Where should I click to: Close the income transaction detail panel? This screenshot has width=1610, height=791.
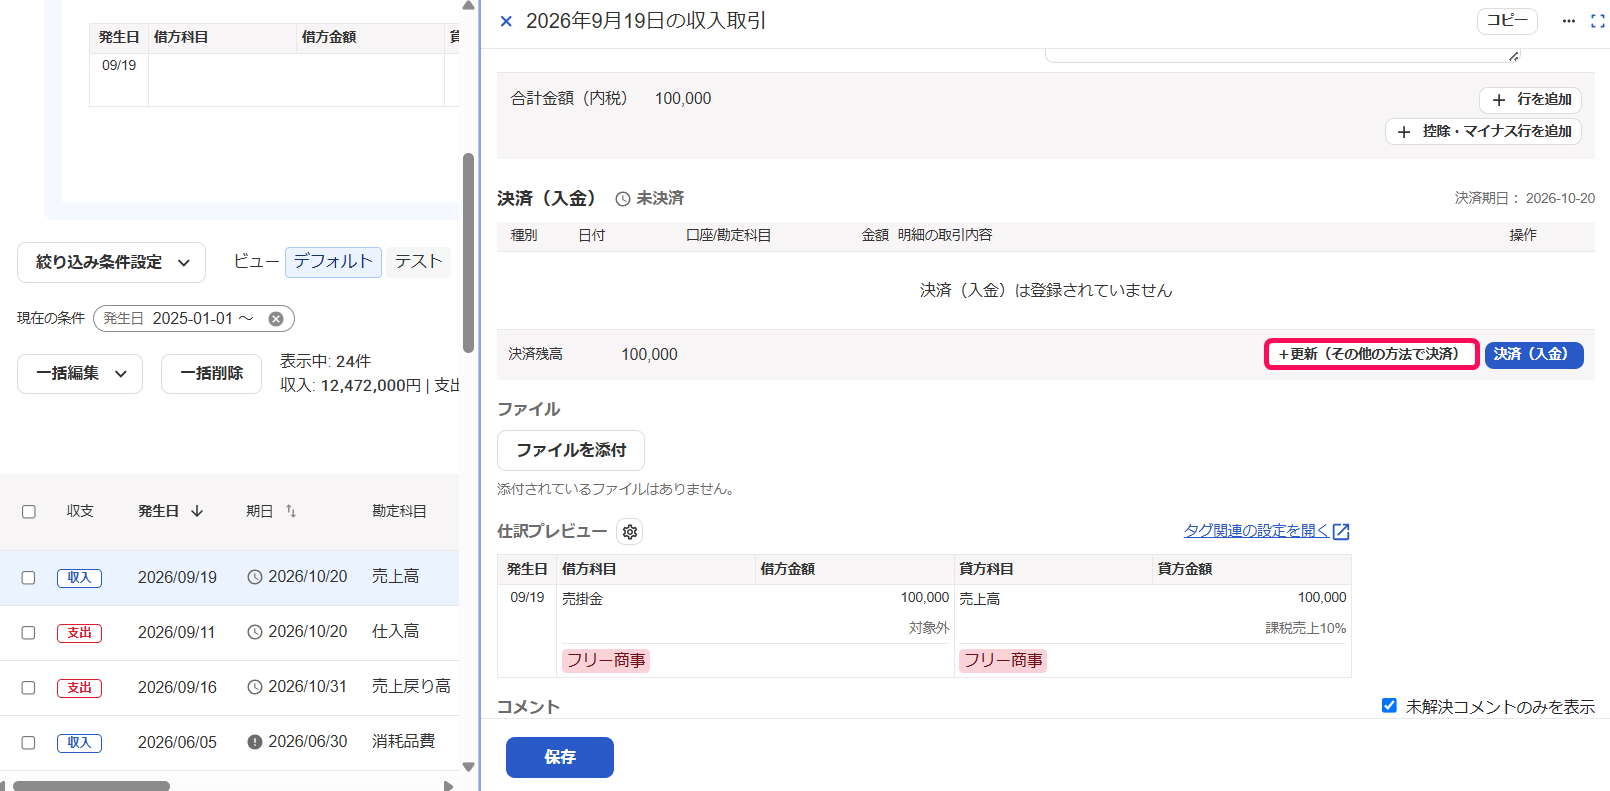click(x=506, y=21)
